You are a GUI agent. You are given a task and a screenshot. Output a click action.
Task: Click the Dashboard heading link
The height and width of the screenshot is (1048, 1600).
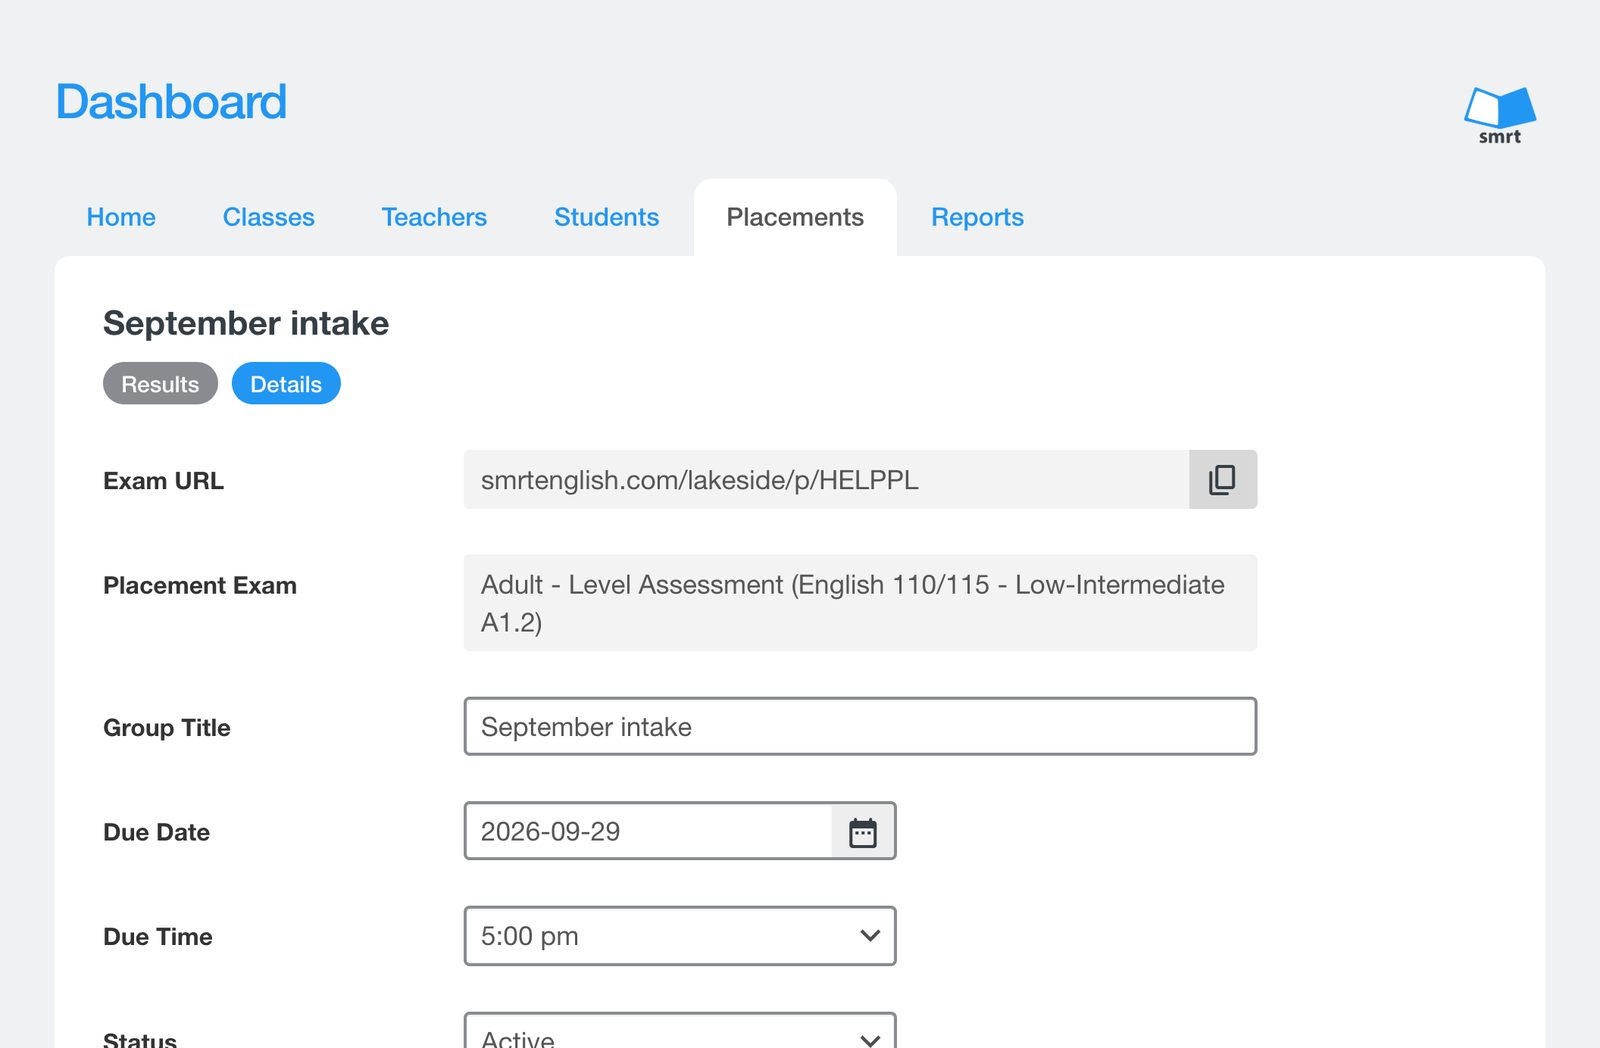click(171, 102)
